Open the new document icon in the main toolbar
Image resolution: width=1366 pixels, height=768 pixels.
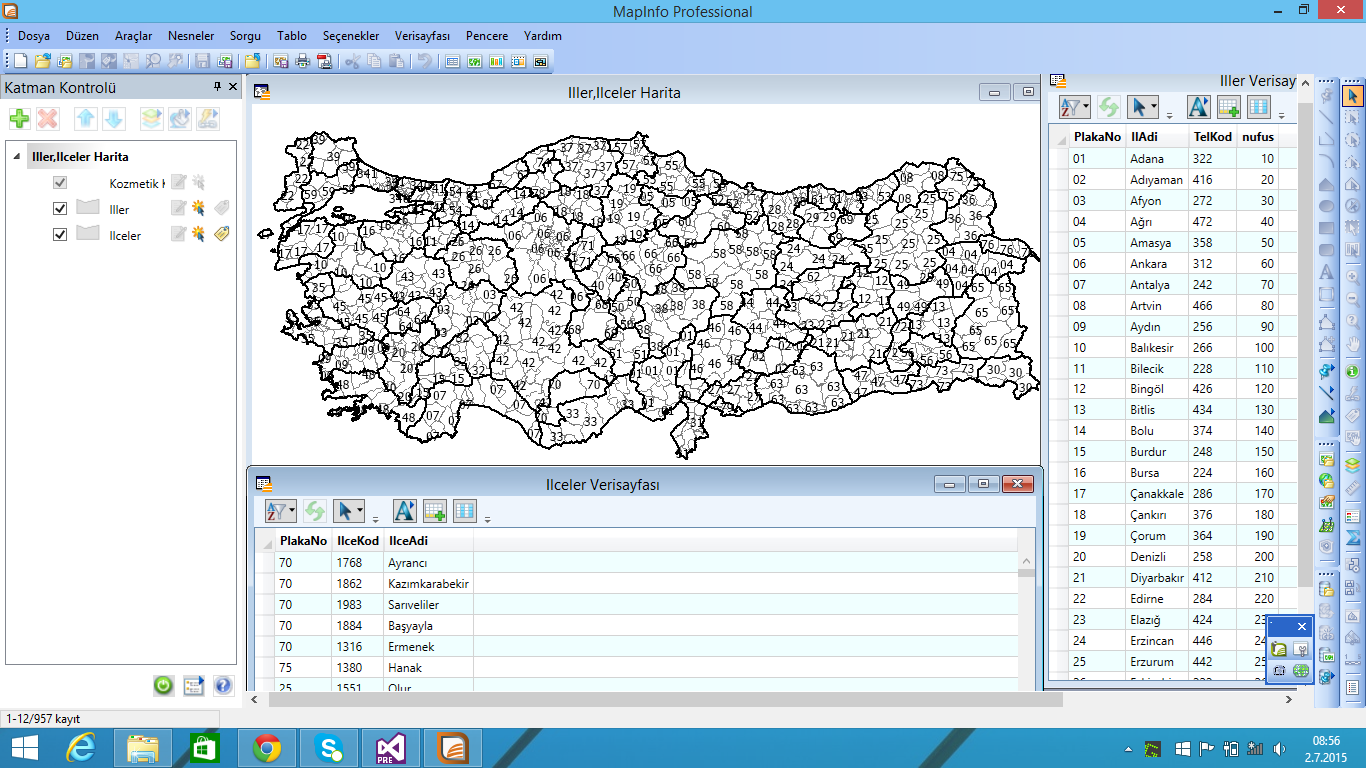20,61
